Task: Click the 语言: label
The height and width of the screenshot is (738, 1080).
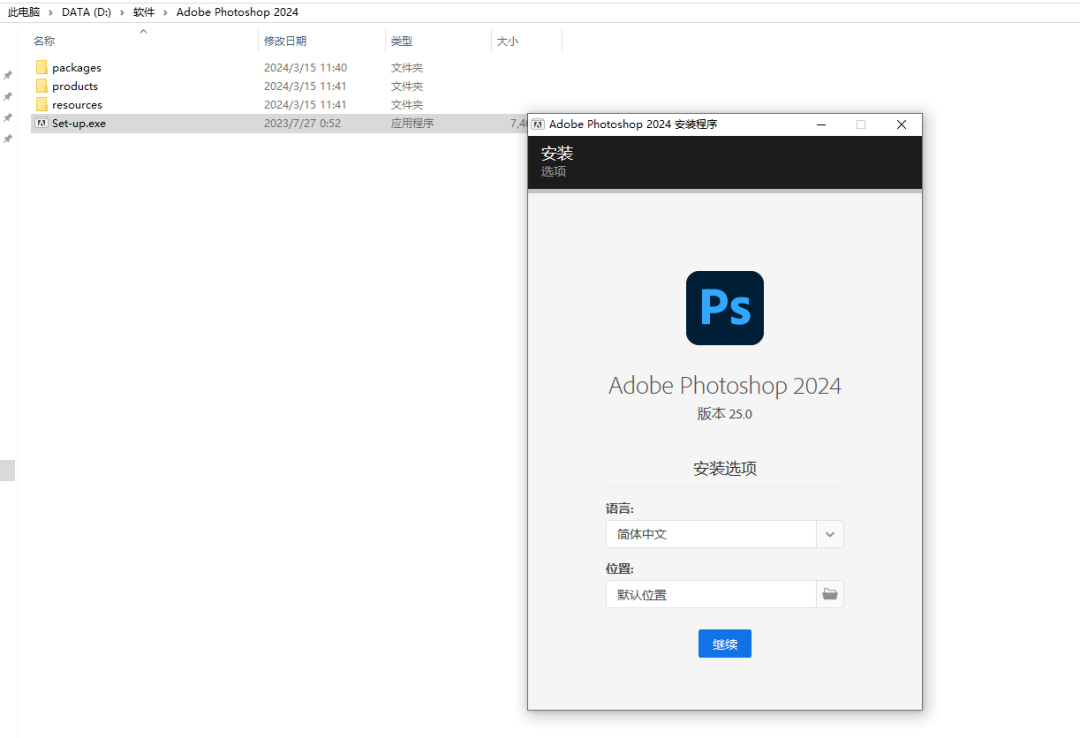Action: [x=619, y=509]
